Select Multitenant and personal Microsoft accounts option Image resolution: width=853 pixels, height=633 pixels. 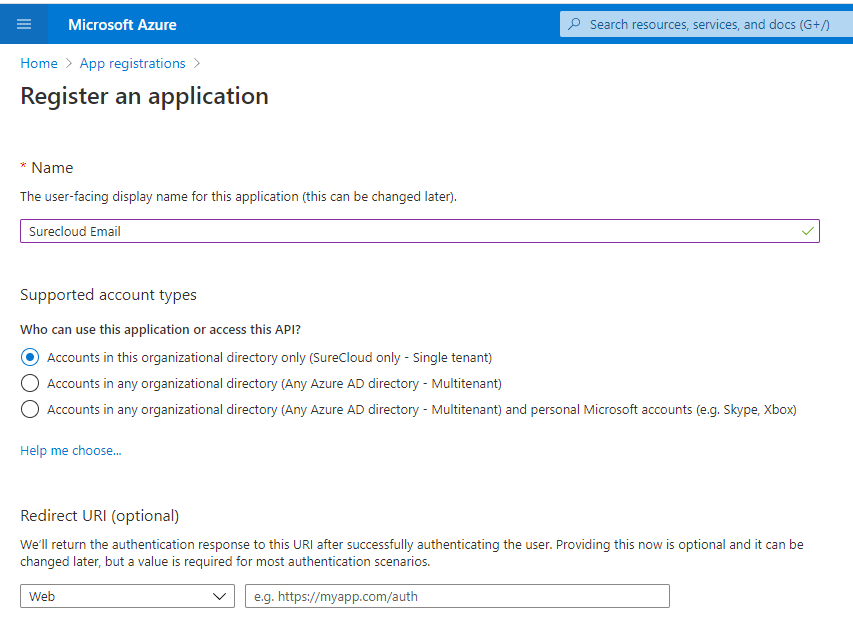click(x=30, y=409)
